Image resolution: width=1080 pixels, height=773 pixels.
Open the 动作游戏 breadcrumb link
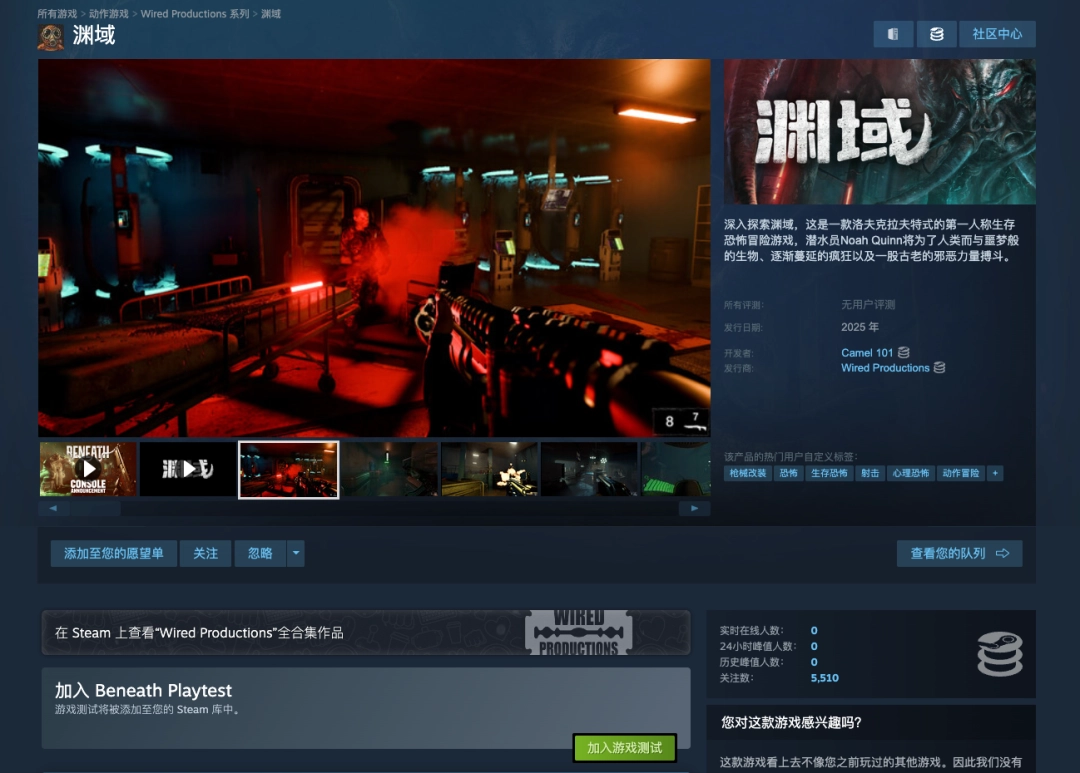tap(108, 14)
